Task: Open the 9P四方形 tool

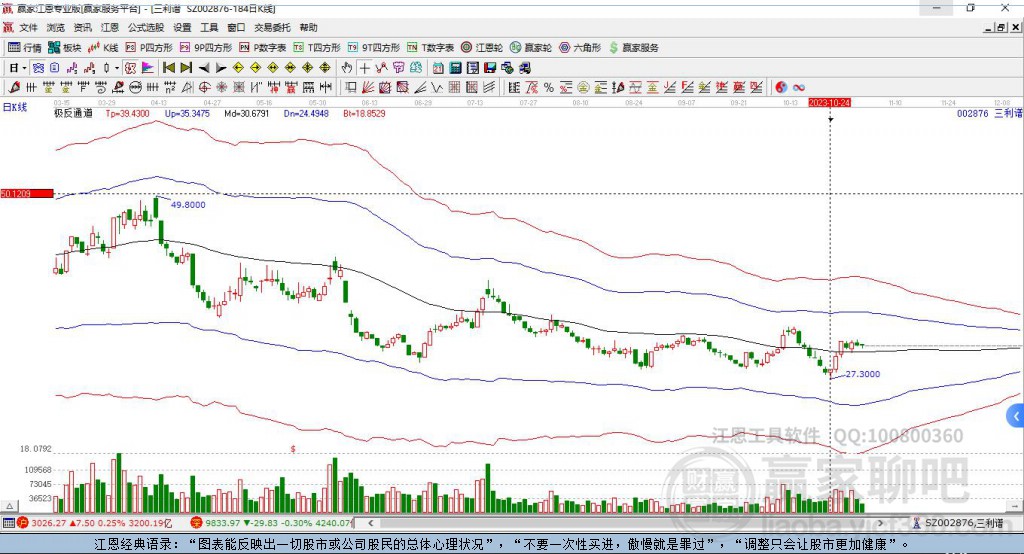Action: 206,48
